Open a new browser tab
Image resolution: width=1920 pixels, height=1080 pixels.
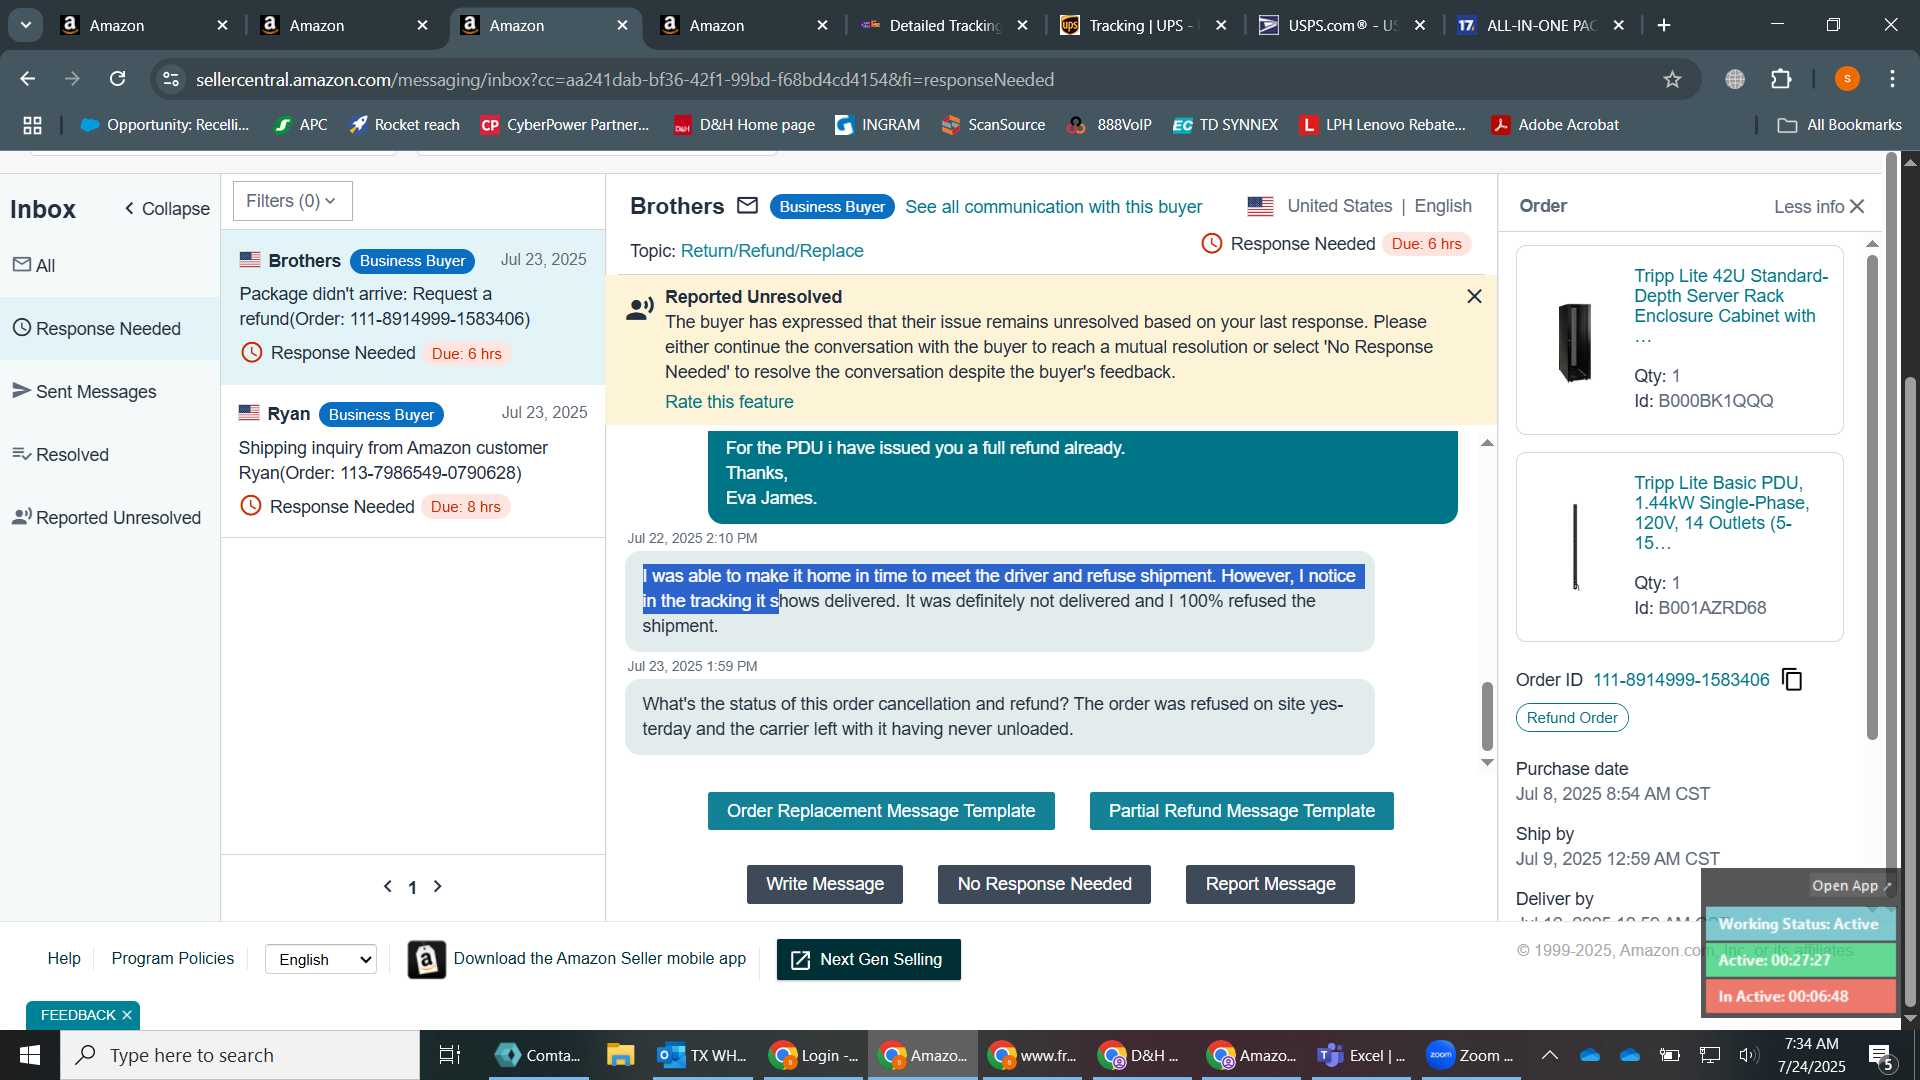(x=1664, y=25)
